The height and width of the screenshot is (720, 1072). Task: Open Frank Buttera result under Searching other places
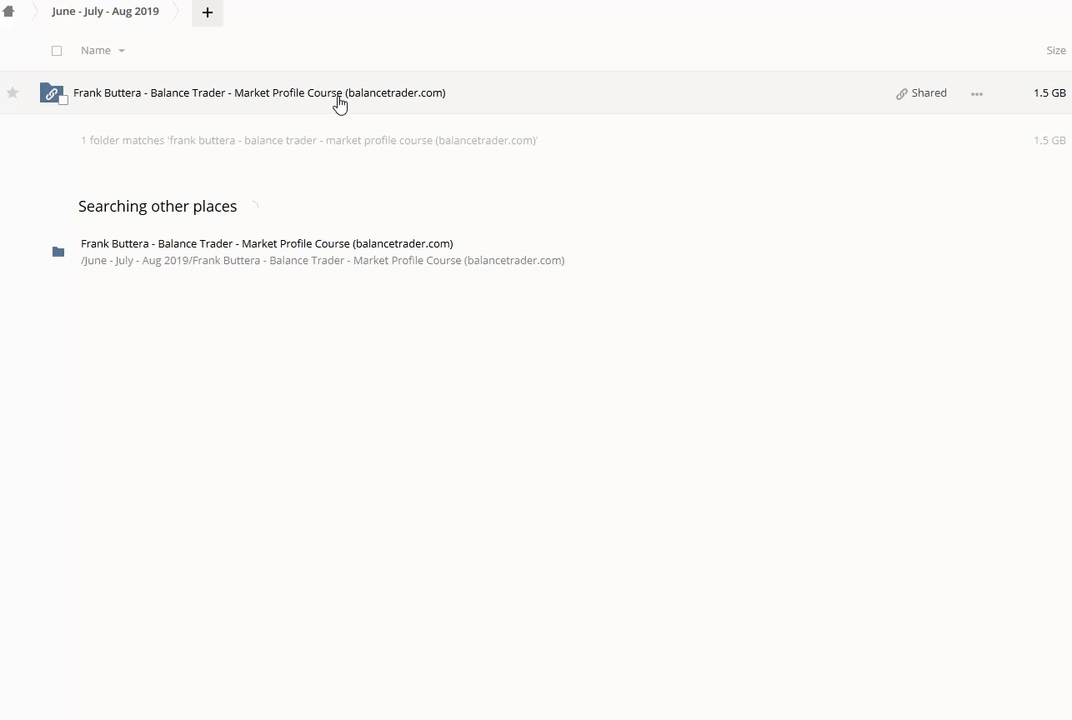pos(267,244)
